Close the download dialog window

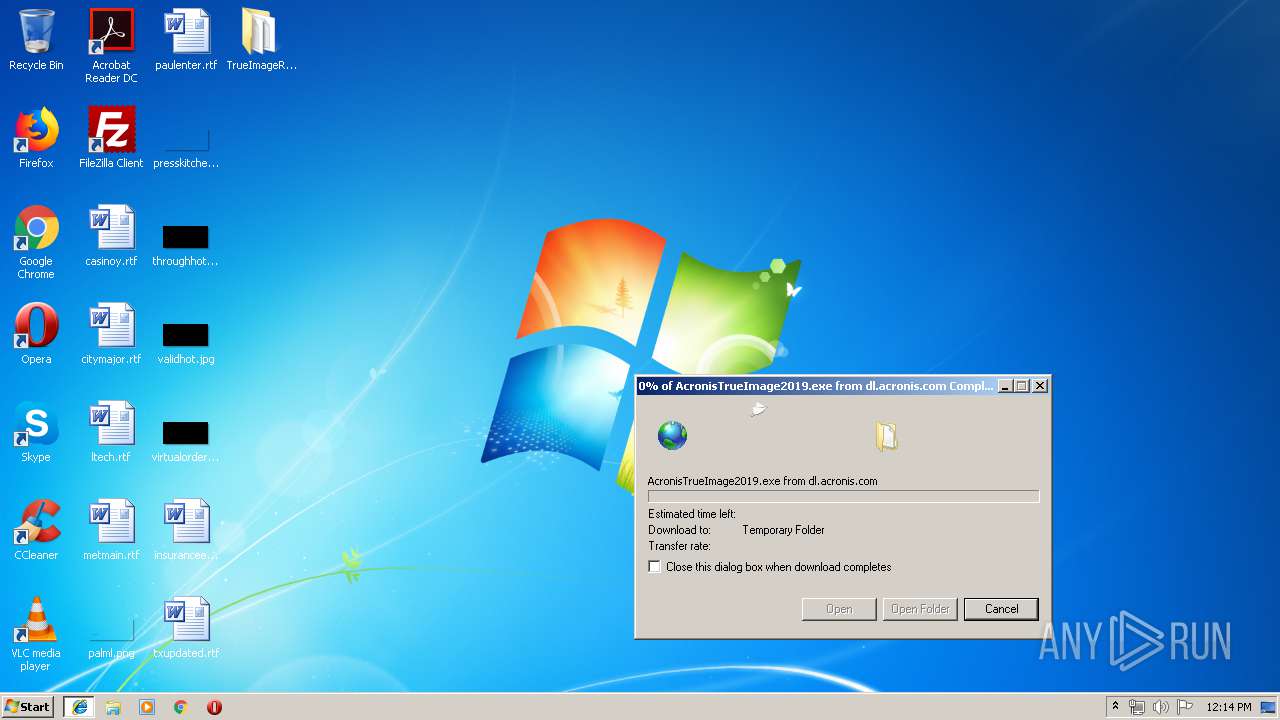click(x=1040, y=386)
